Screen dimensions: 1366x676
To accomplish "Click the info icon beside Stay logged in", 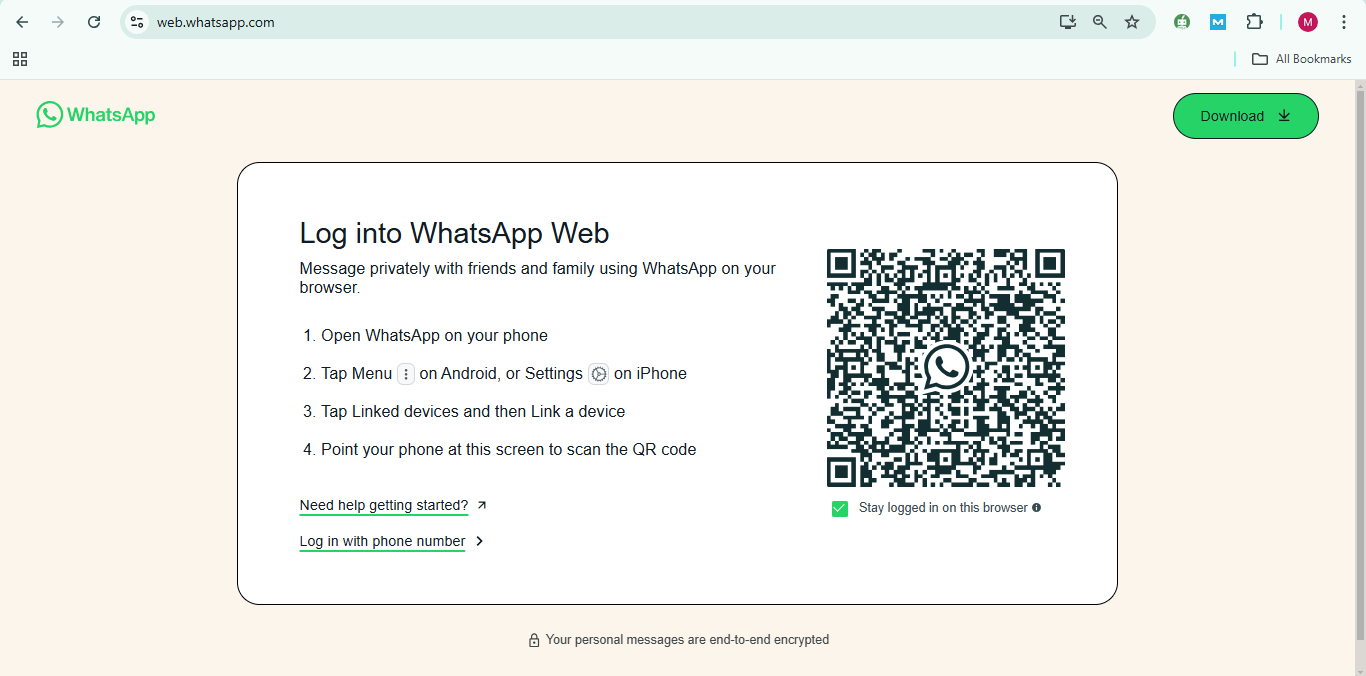I will (x=1037, y=507).
